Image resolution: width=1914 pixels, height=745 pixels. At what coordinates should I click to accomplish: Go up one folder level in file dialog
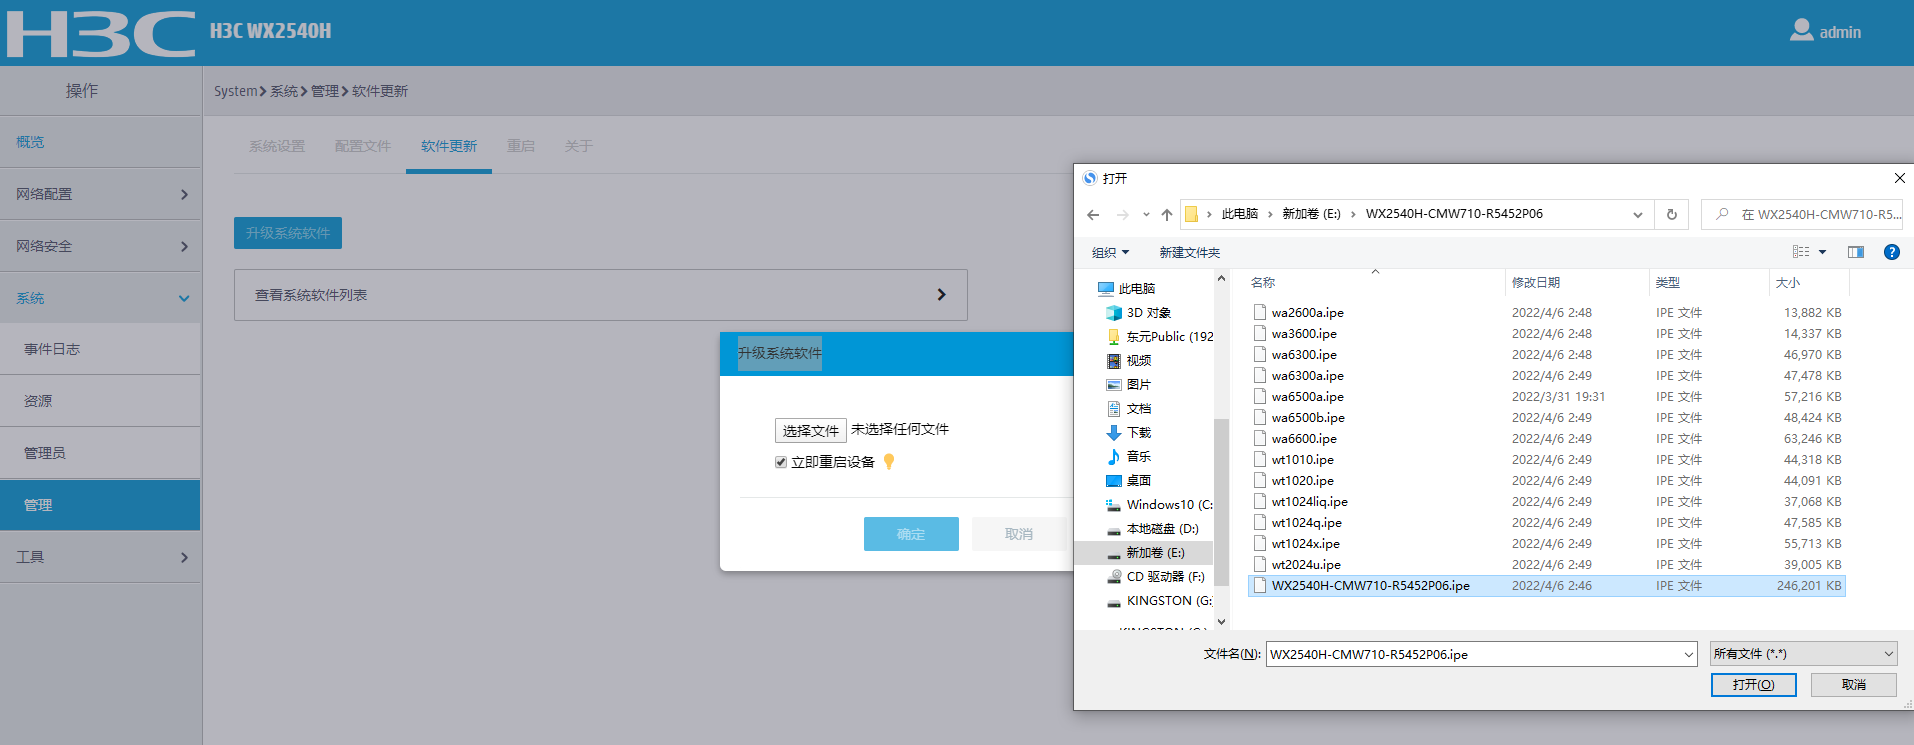click(1167, 215)
